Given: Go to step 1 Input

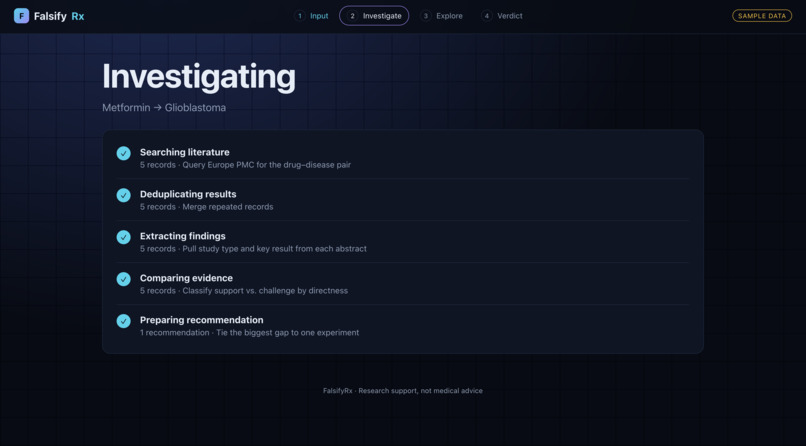Looking at the screenshot, I should pyautogui.click(x=312, y=16).
